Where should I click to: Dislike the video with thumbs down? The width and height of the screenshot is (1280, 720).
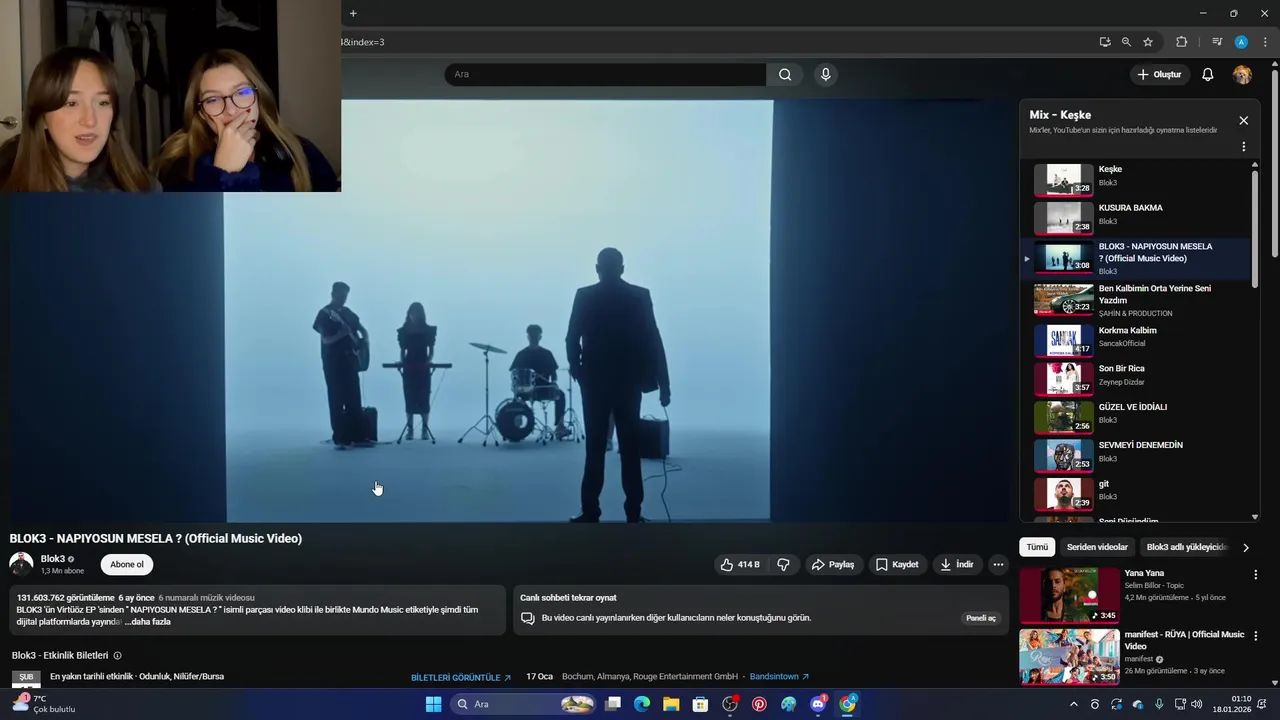784,565
